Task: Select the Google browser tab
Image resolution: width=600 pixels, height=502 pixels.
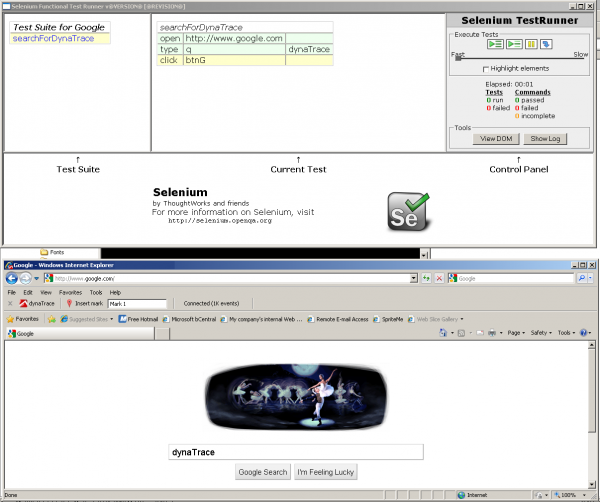Action: pos(80,334)
